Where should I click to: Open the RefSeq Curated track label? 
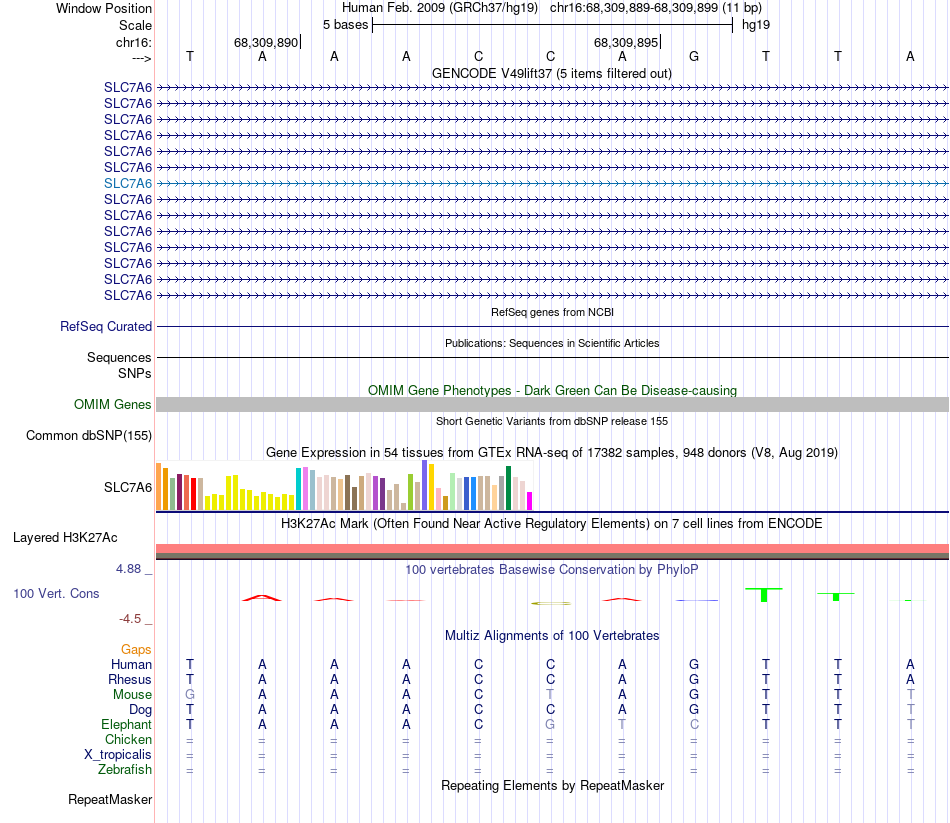106,326
